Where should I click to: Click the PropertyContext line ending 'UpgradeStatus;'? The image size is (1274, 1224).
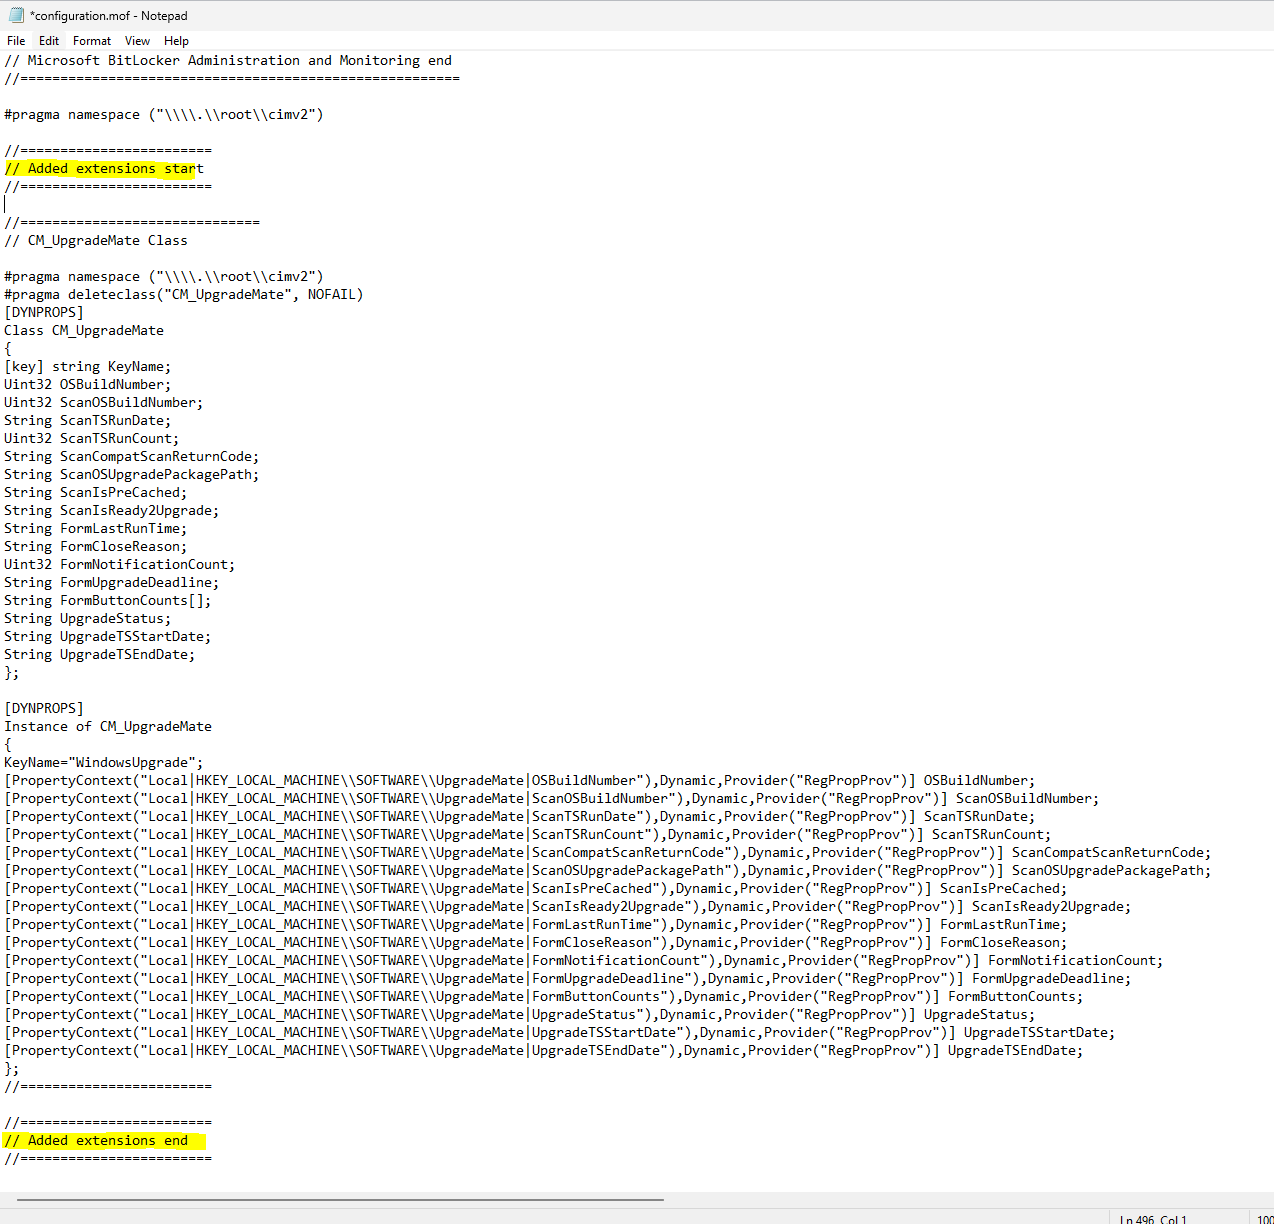pos(520,1015)
